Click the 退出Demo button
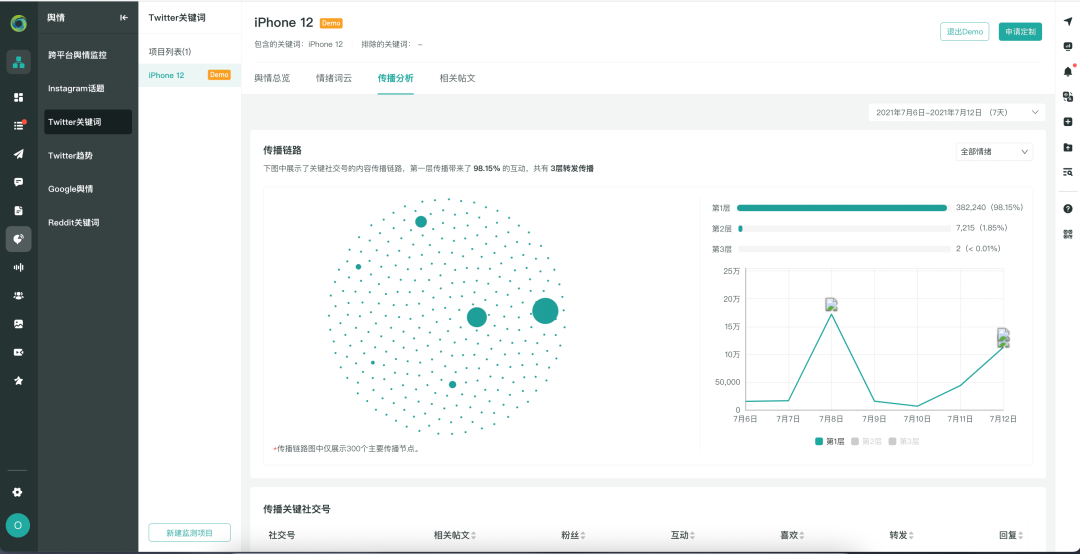Viewport: 1080px width, 554px height. coord(964,32)
